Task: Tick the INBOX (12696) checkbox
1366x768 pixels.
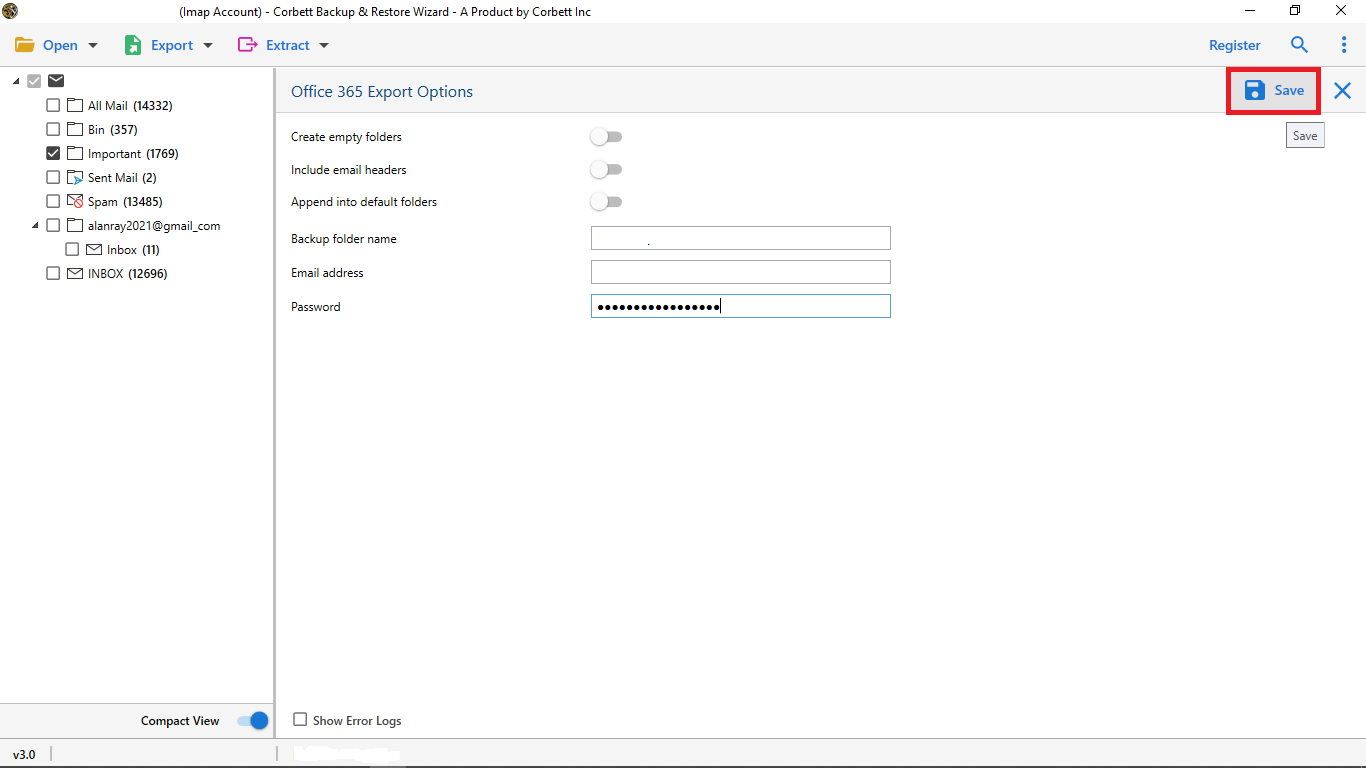Action: point(53,273)
